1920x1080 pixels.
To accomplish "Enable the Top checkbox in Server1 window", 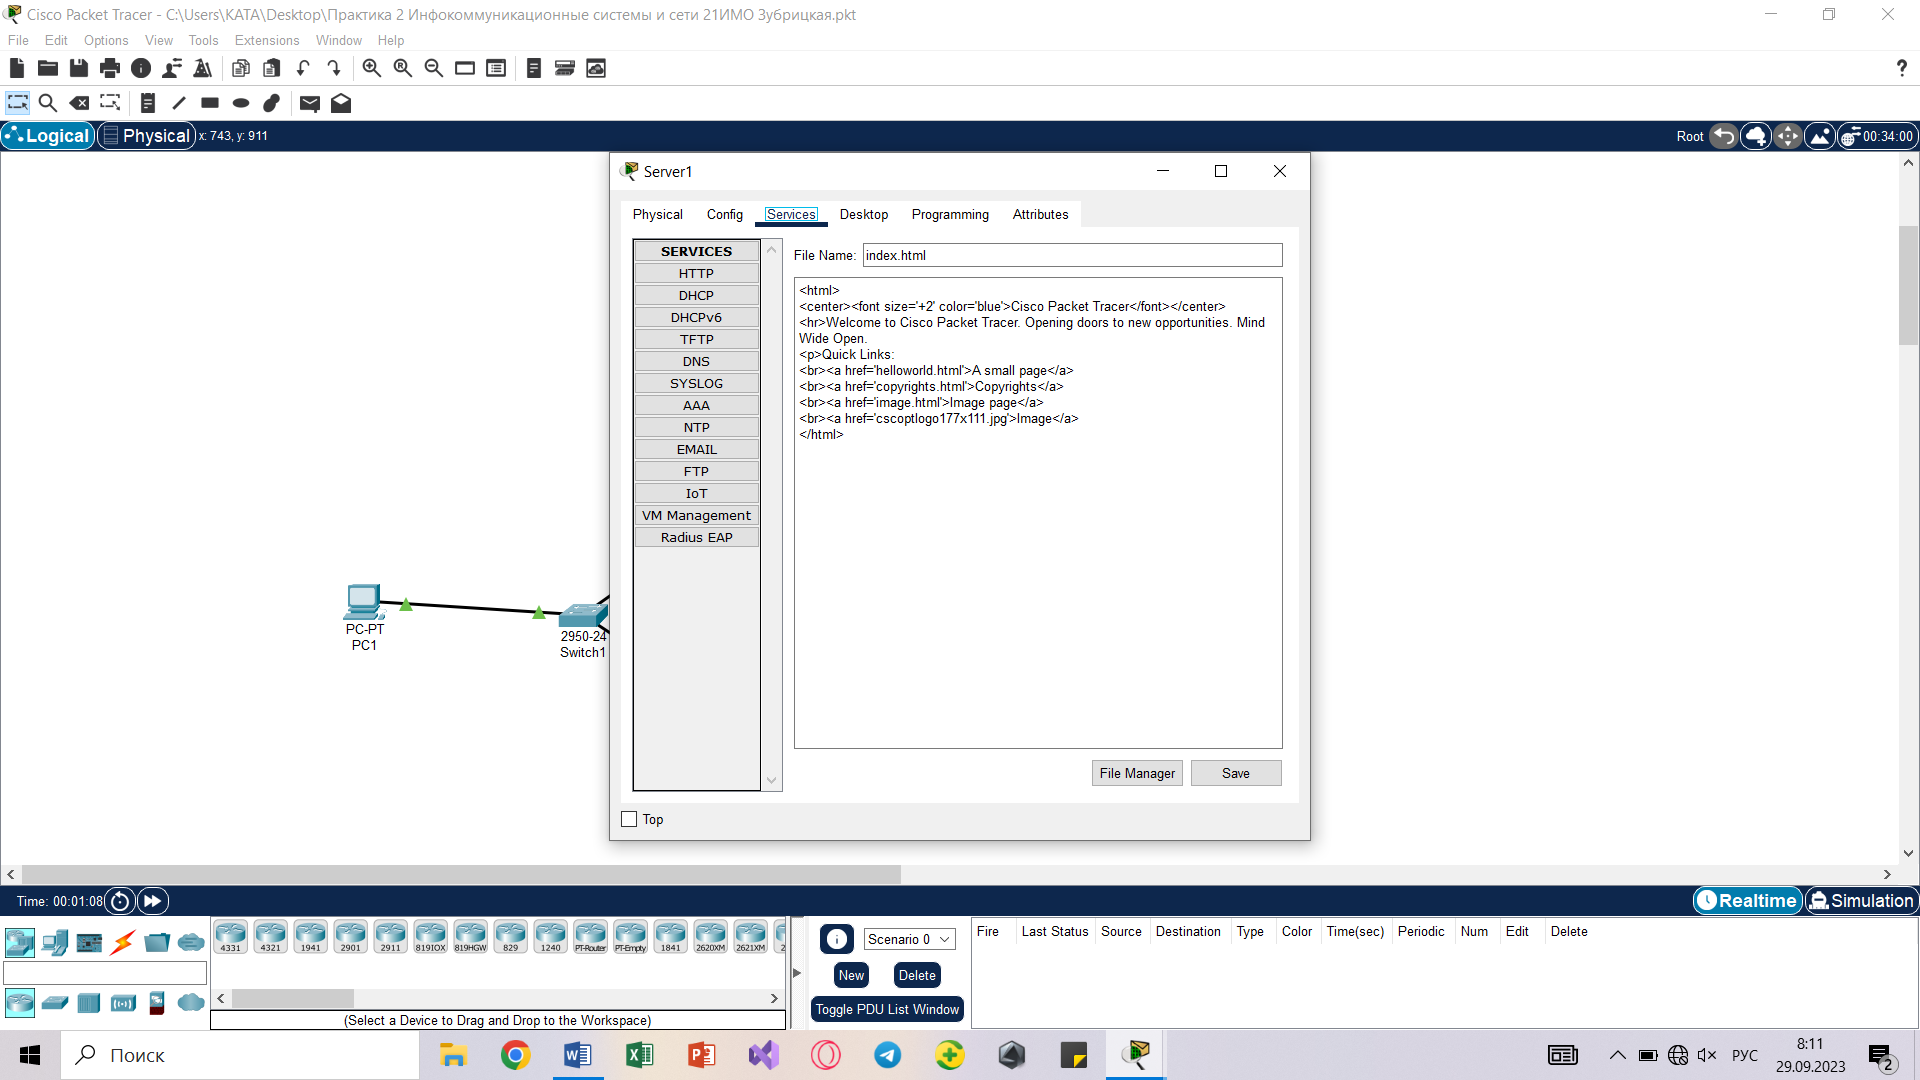I will coord(629,819).
